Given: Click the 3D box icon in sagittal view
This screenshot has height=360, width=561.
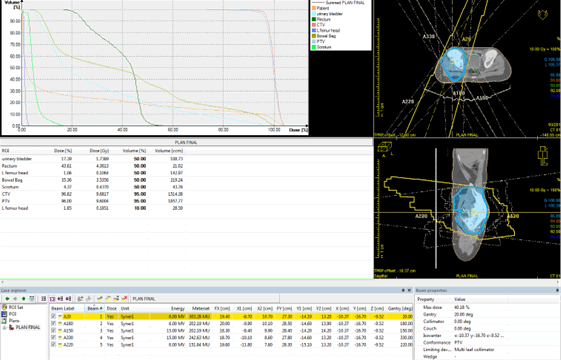Looking at the screenshot, I should (385, 147).
